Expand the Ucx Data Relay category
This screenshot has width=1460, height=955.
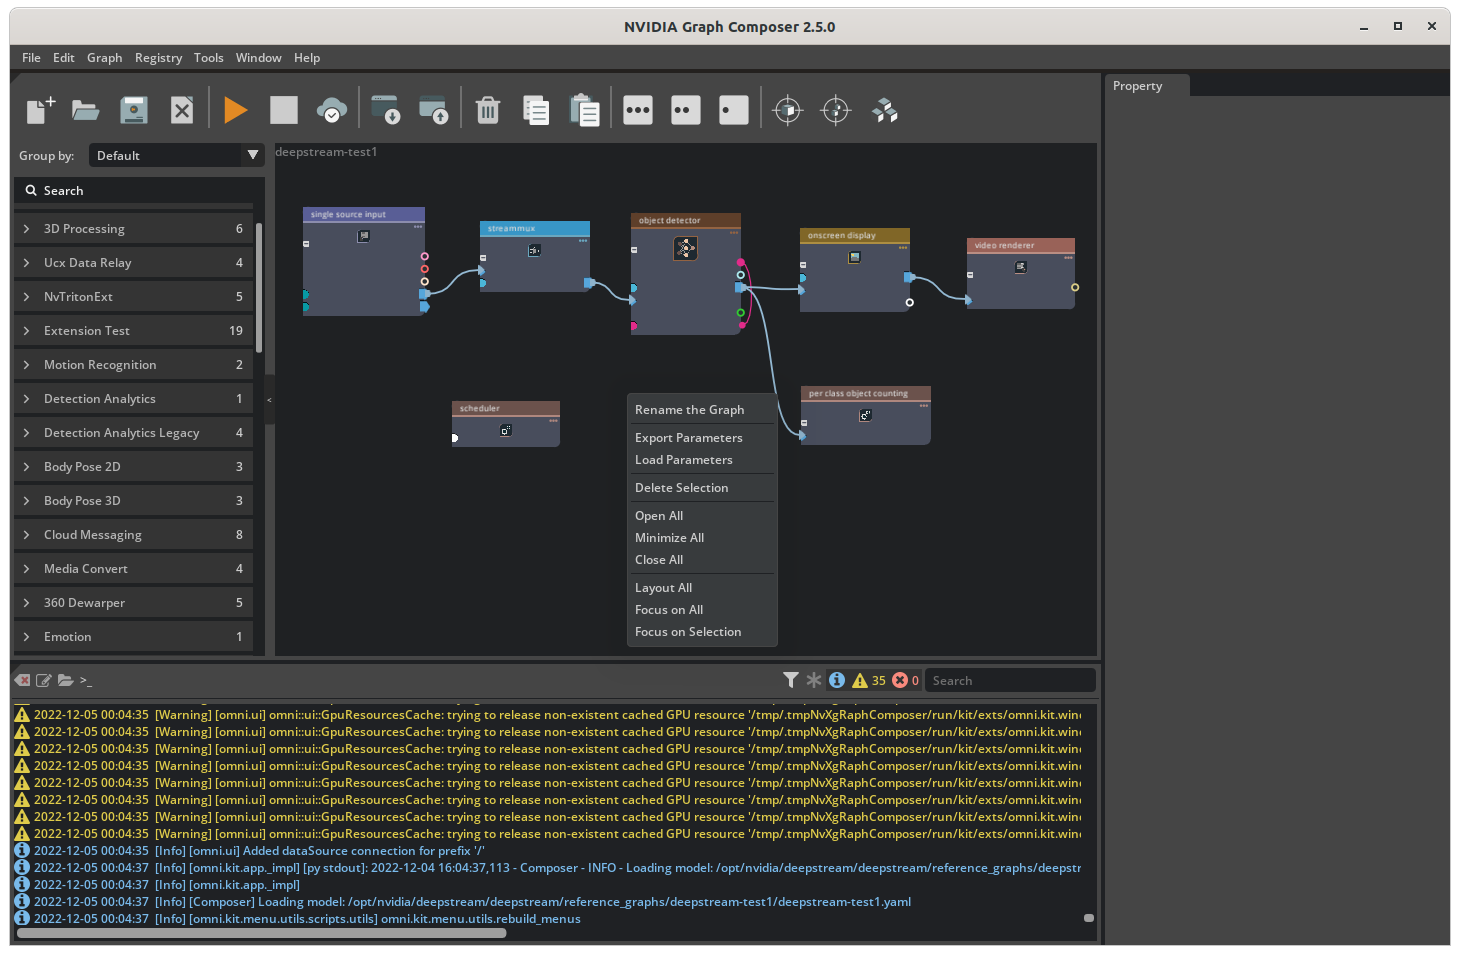tap(133, 263)
